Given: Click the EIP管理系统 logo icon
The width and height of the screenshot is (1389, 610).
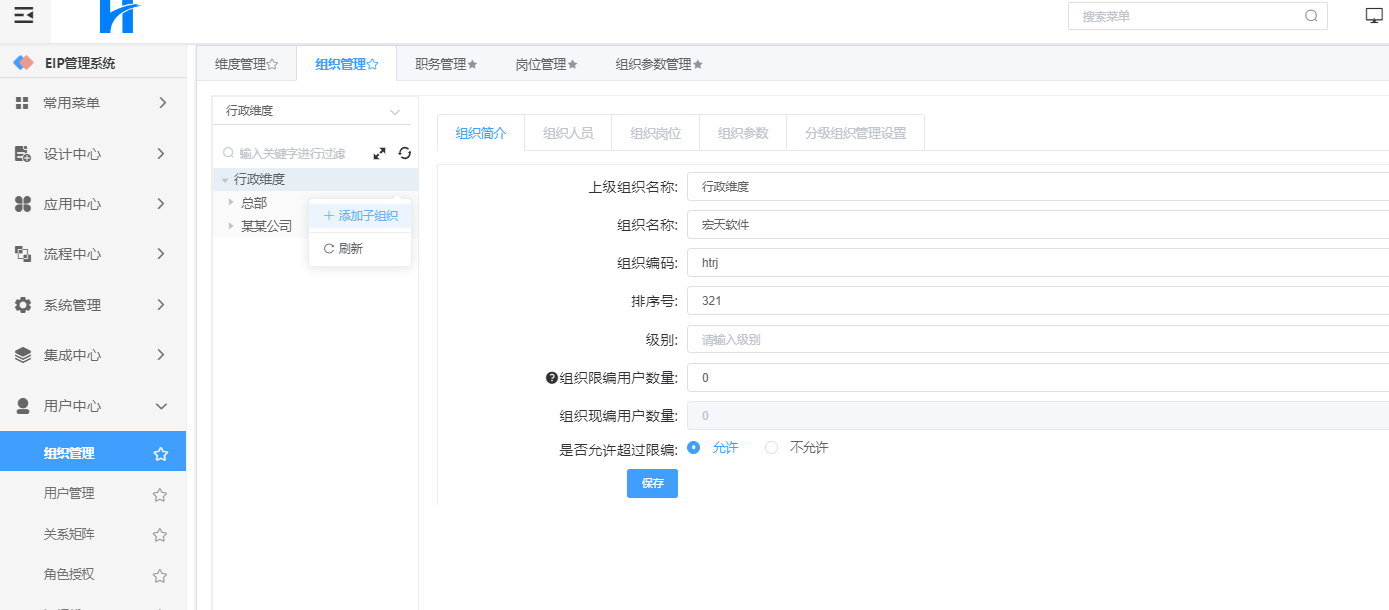Looking at the screenshot, I should 23,63.
